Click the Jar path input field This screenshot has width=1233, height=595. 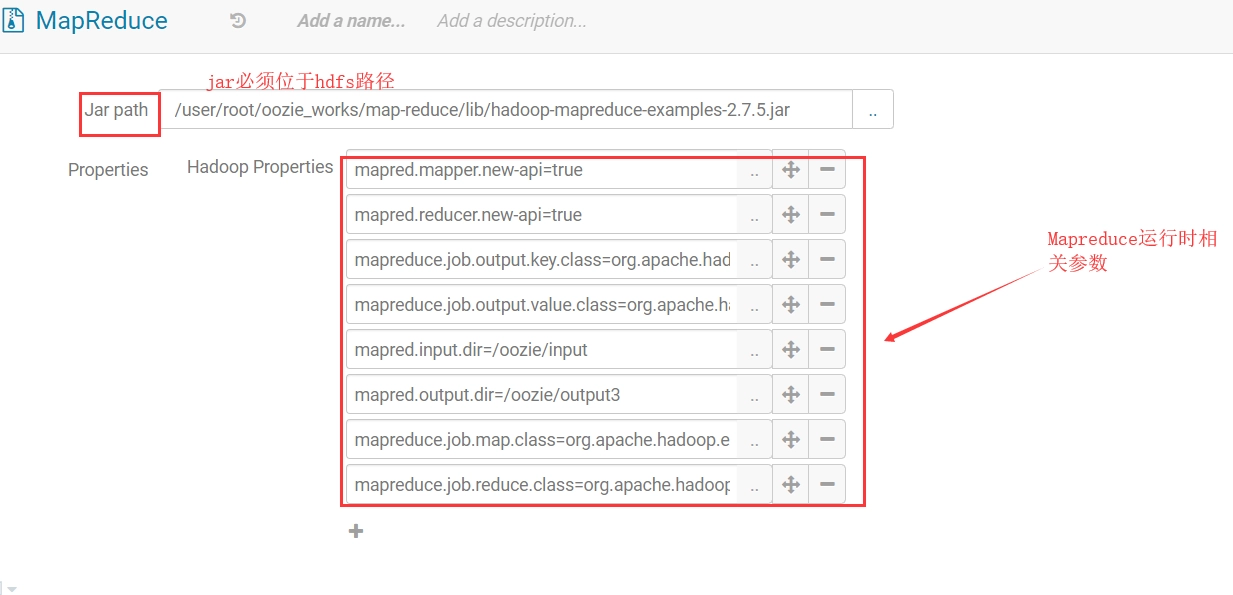[508, 109]
